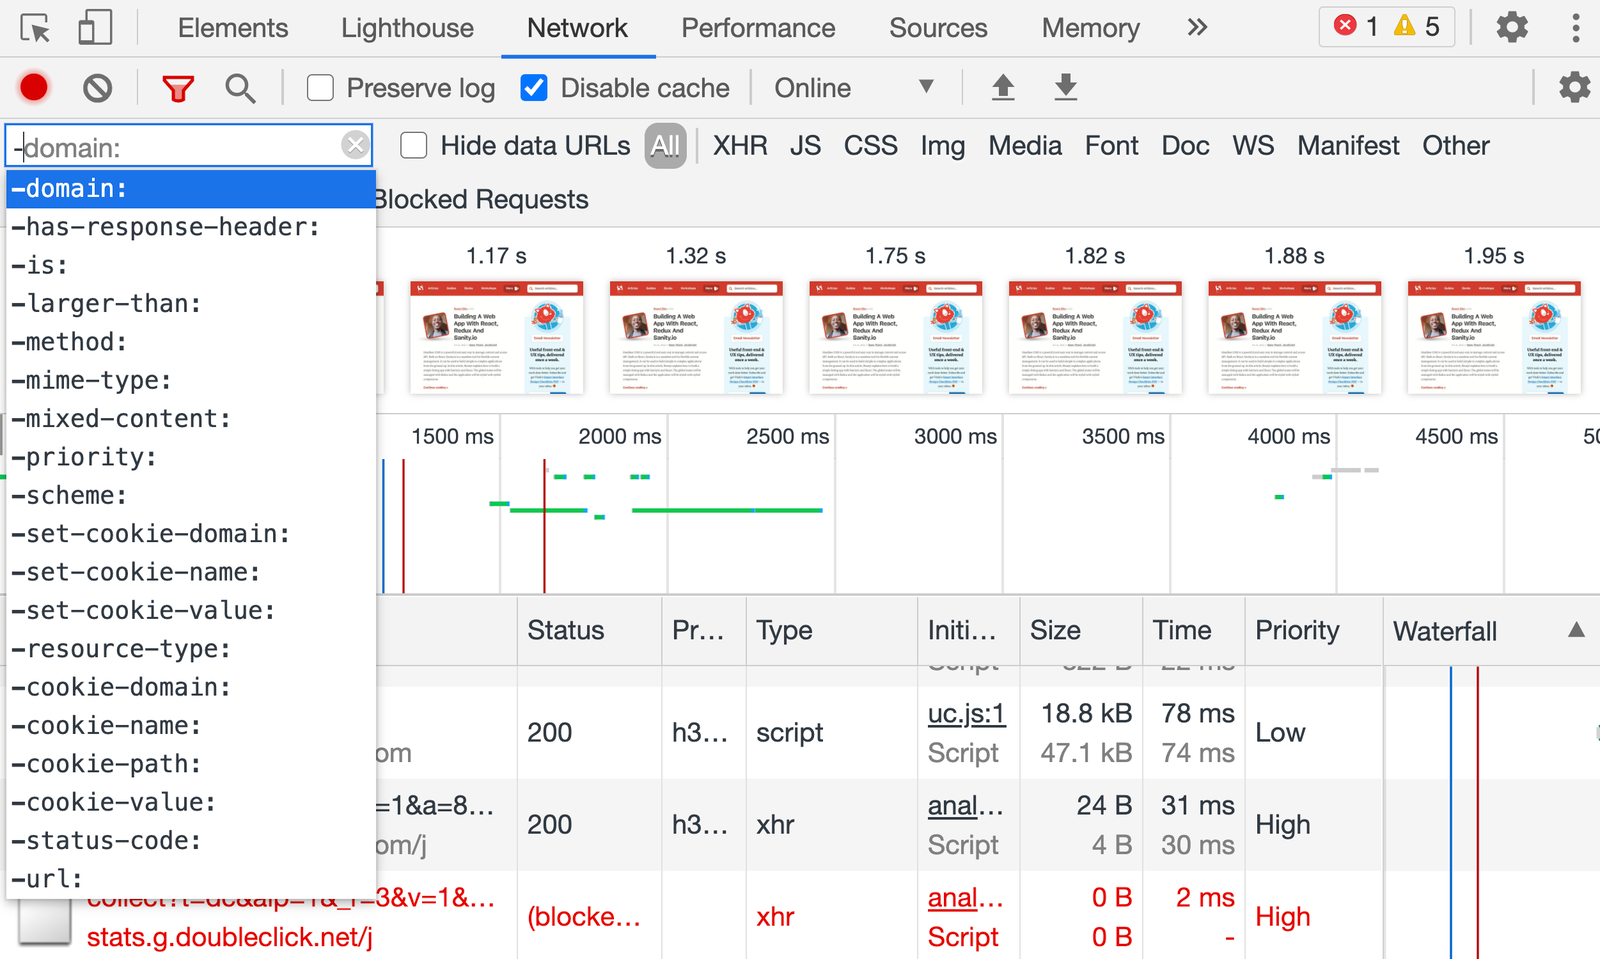Choose -status-code: suggestion
The width and height of the screenshot is (1600, 959).
(x=191, y=841)
